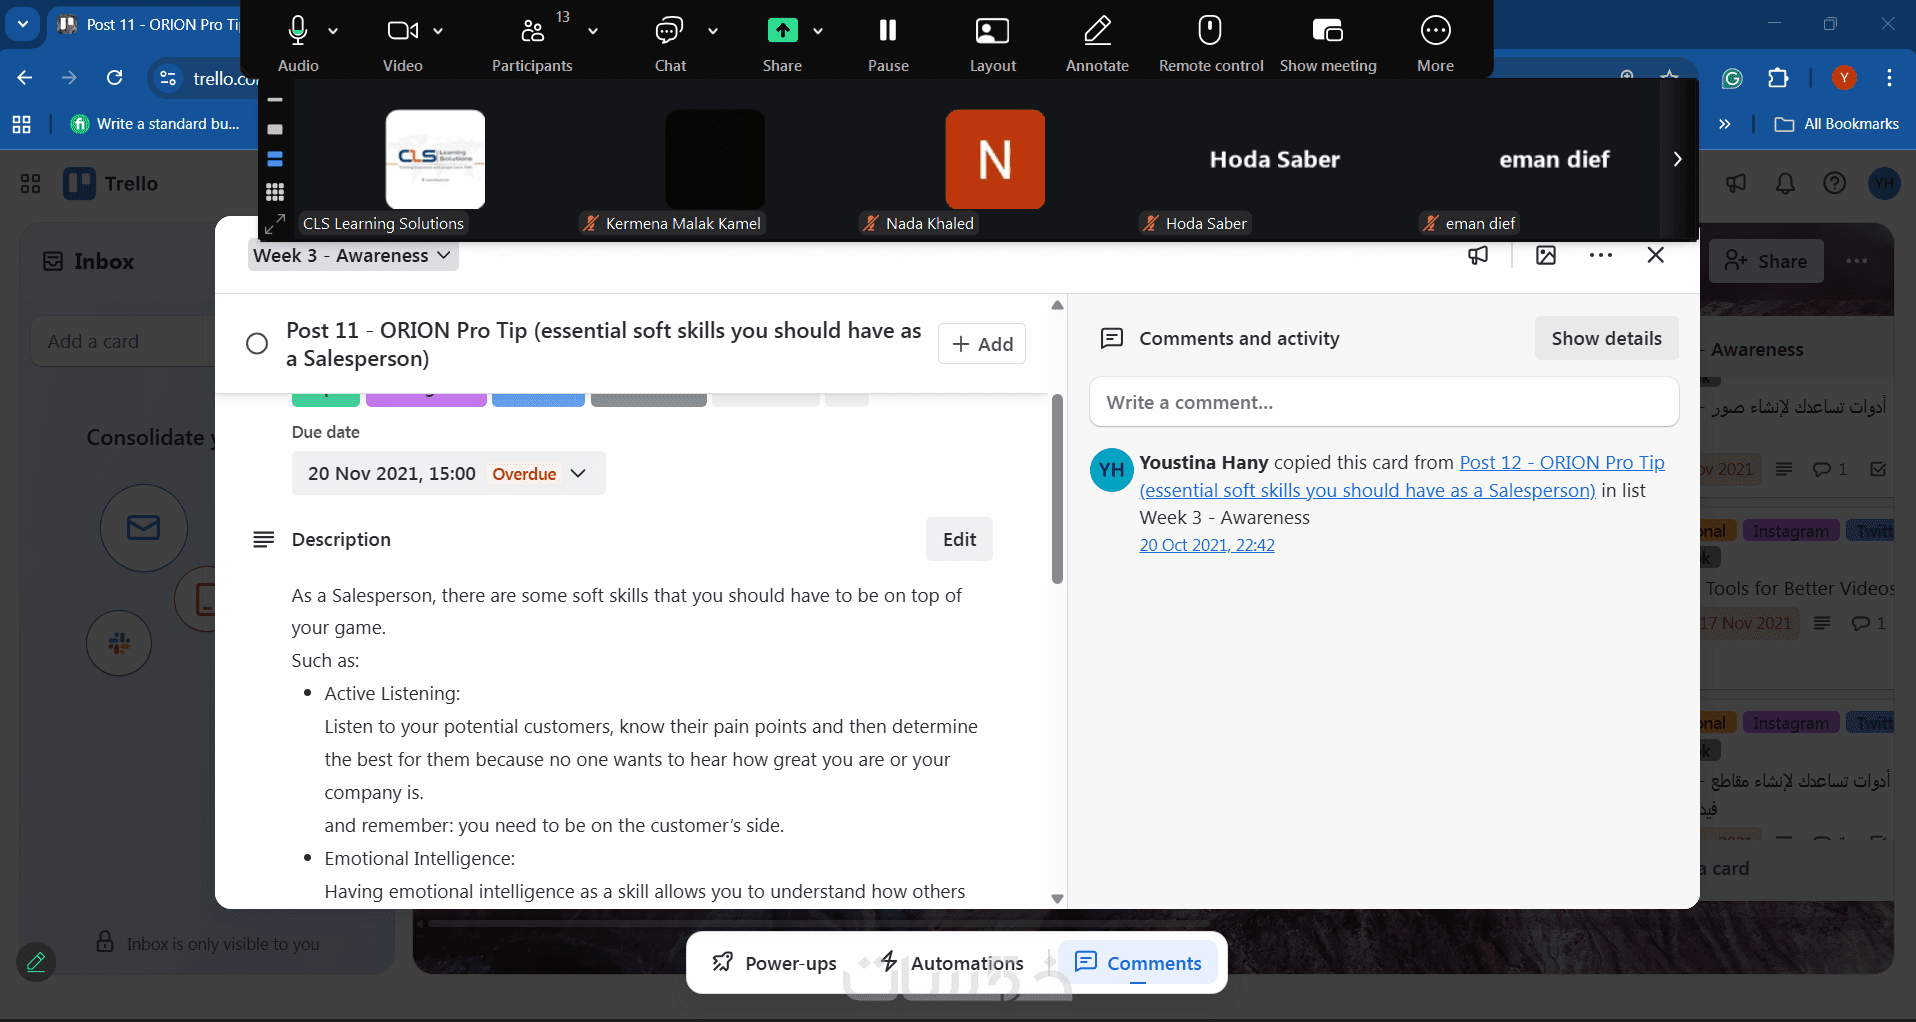Image resolution: width=1916 pixels, height=1022 pixels.
Task: Click the blue label chip on card
Action: pos(538,399)
